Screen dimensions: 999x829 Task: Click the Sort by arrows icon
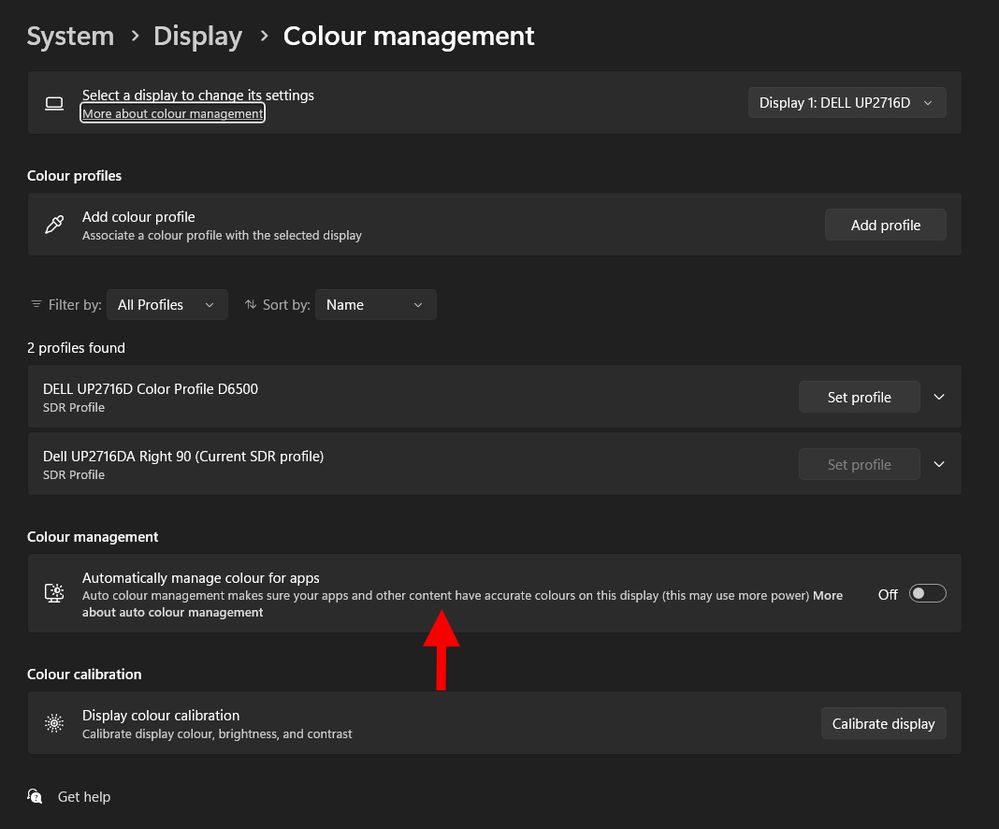click(x=251, y=305)
